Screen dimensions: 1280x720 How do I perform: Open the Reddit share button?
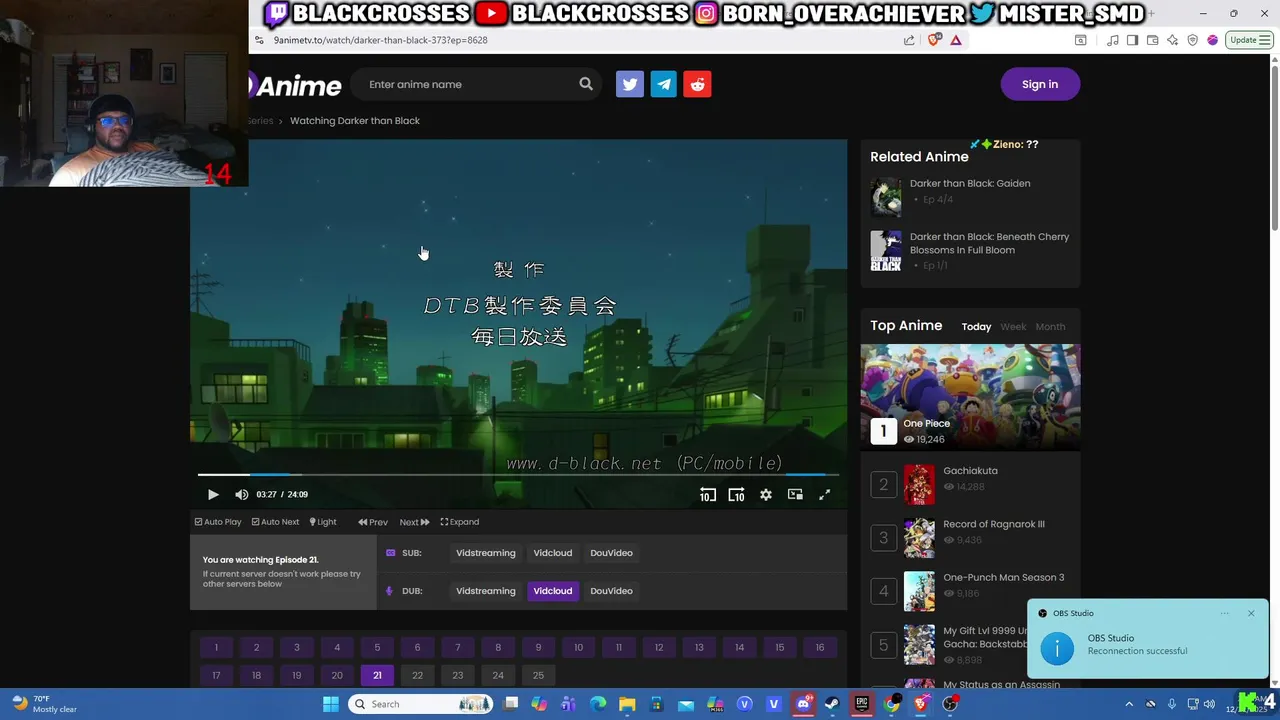coord(698,84)
